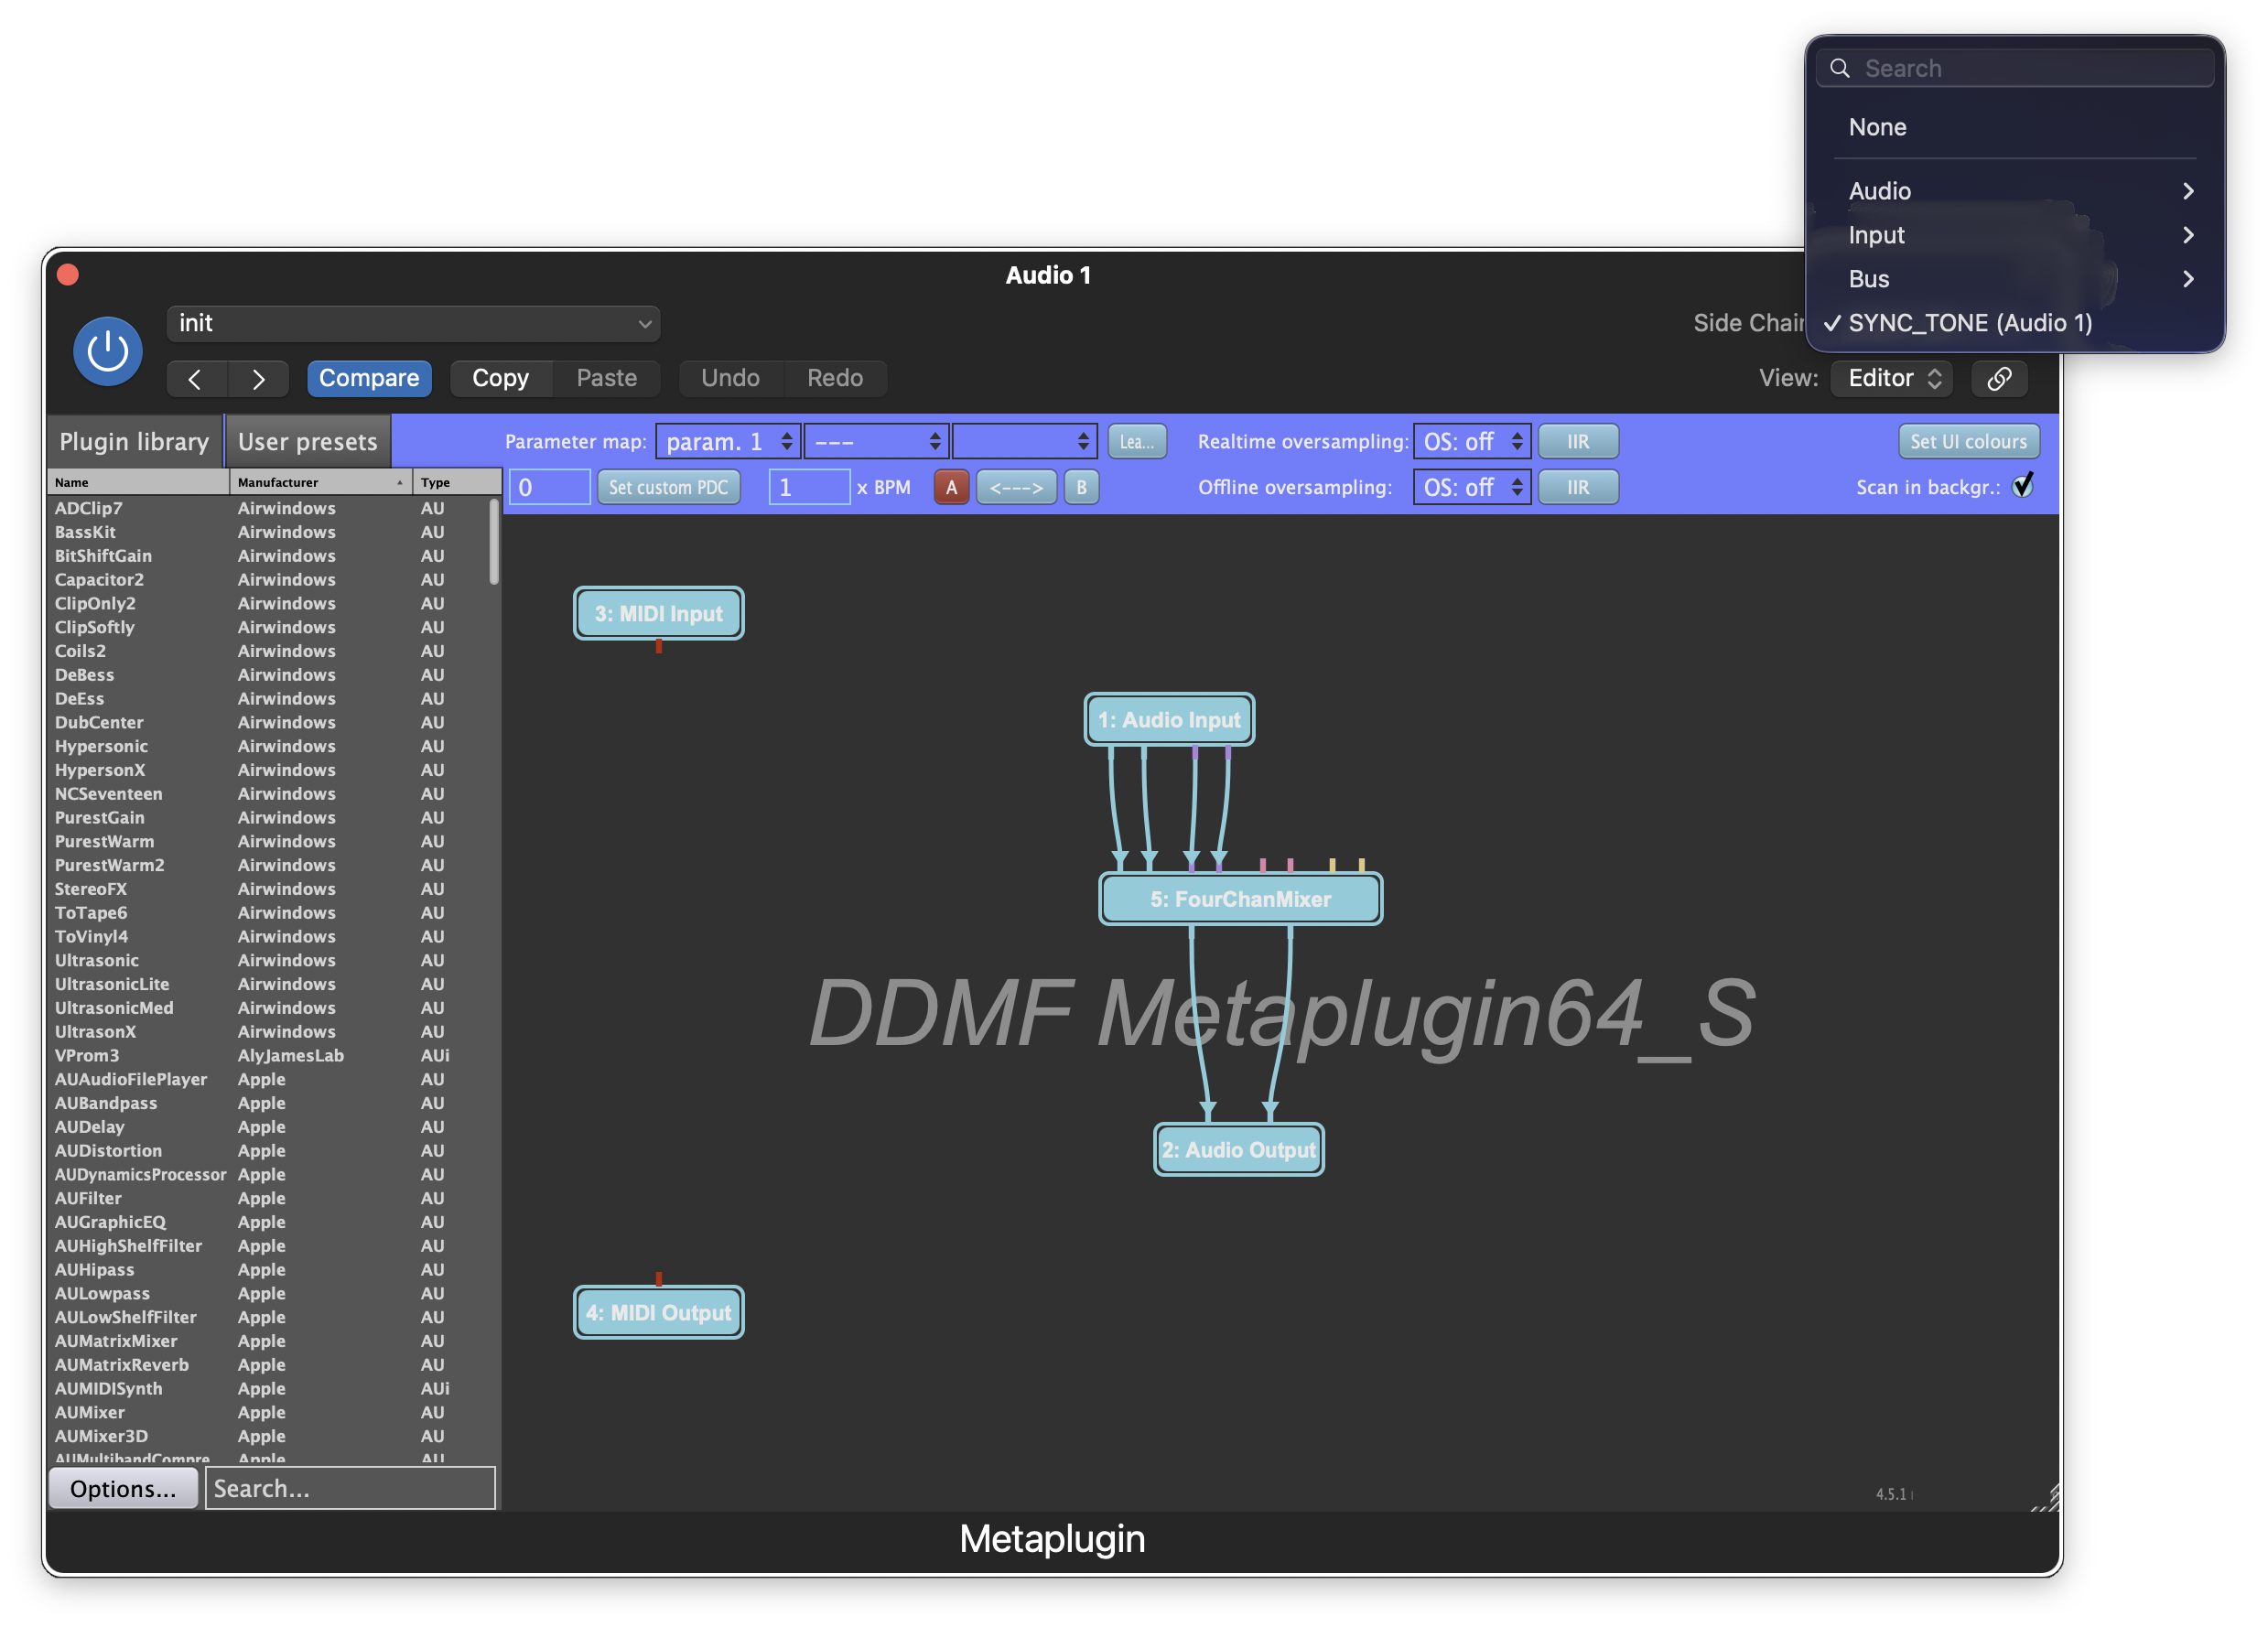Go to next preset arrow
Screen dimensions: 2268x1627
tap(258, 379)
